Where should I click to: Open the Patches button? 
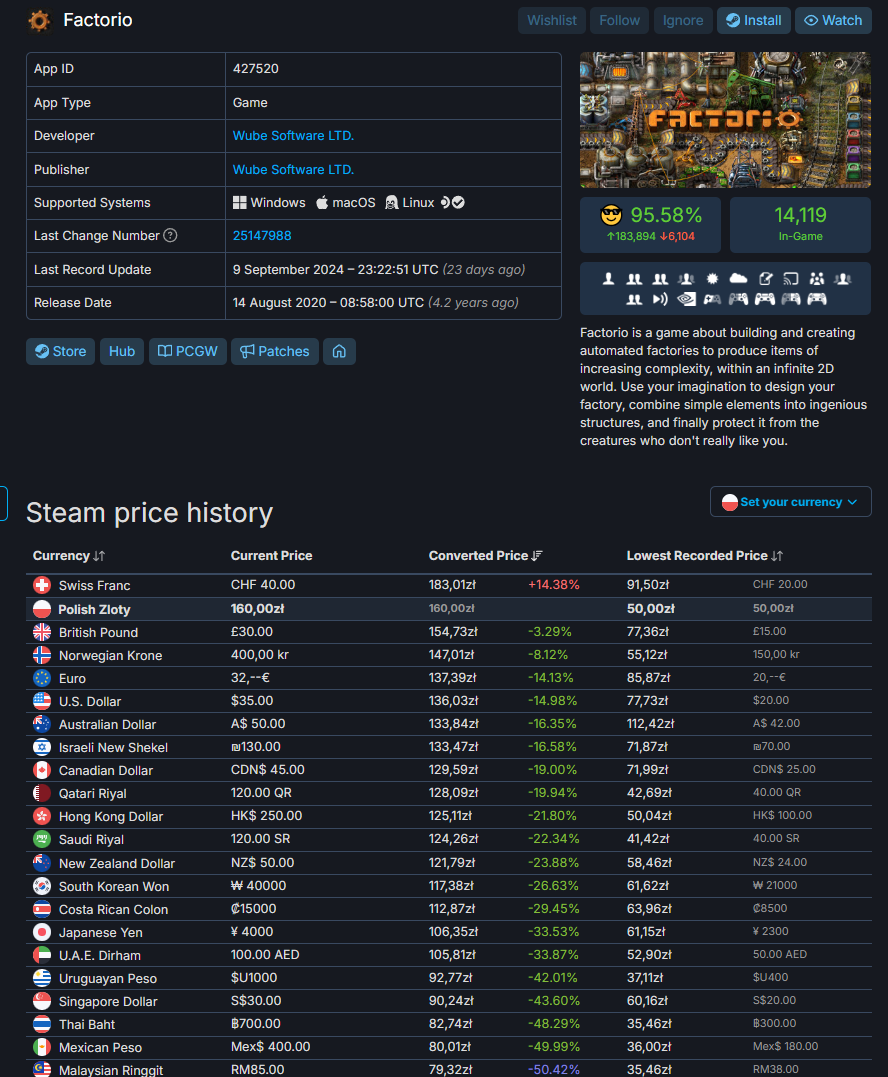[x=275, y=351]
